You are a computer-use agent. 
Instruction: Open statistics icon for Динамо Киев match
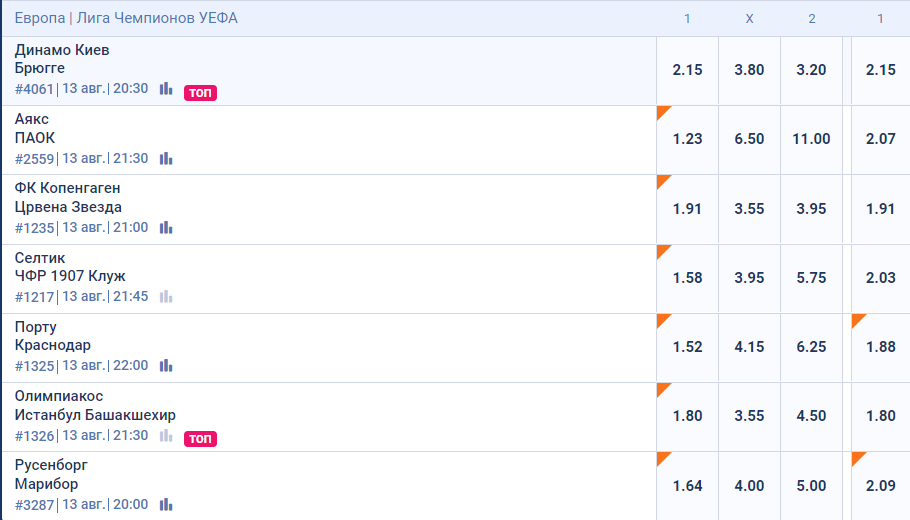(166, 89)
